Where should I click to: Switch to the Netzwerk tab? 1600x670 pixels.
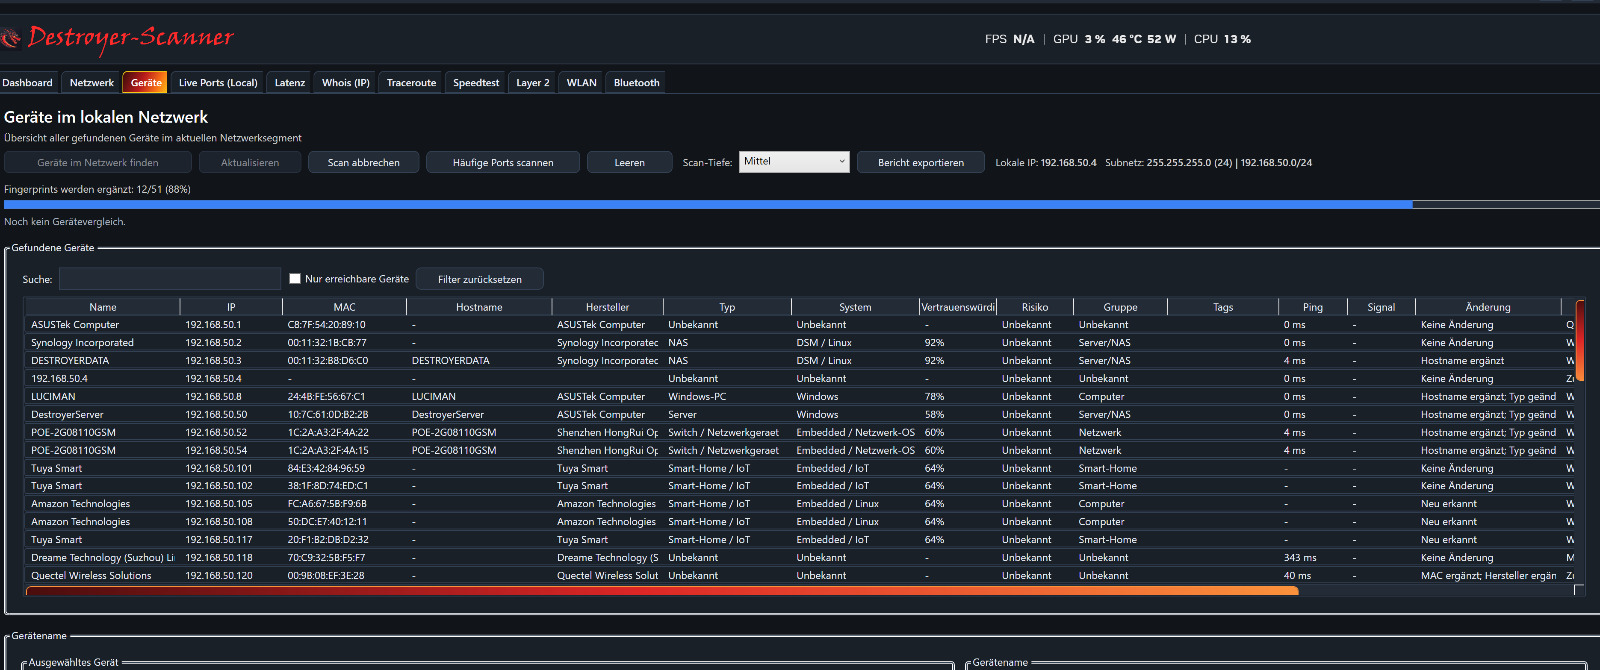92,83
